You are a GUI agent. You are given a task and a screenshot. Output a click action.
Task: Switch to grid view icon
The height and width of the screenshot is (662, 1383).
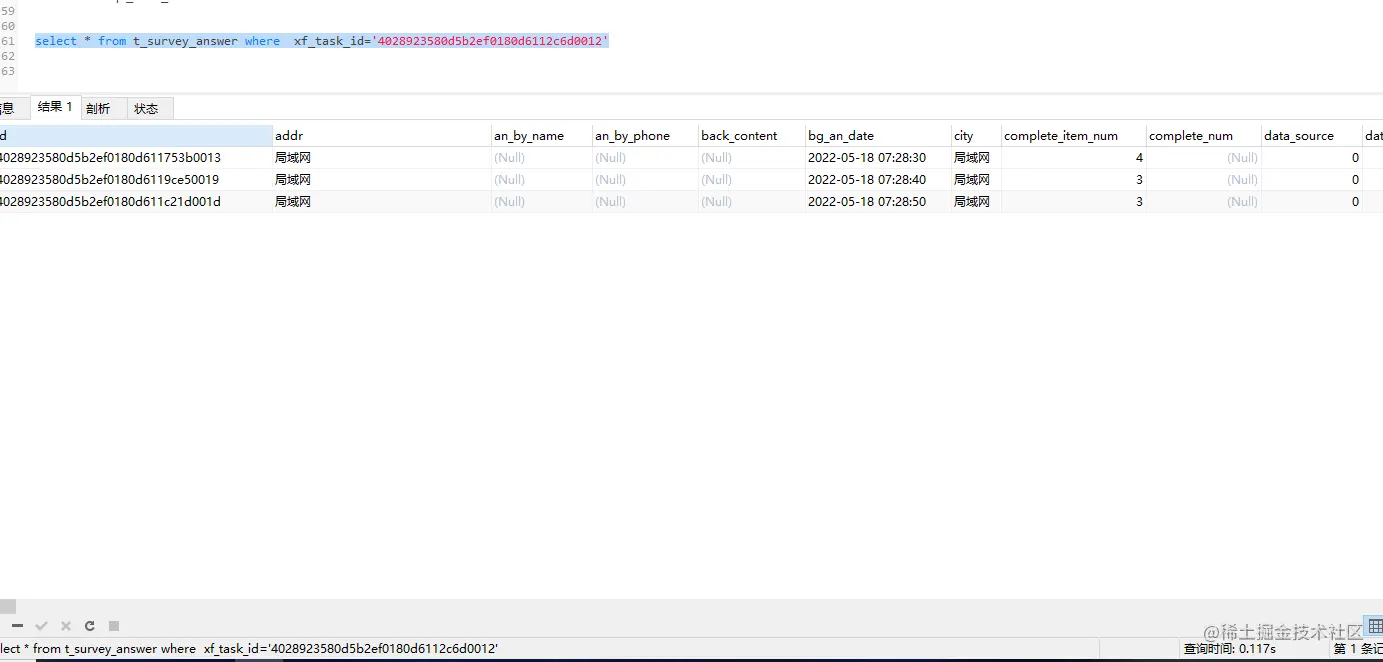[x=1375, y=626]
